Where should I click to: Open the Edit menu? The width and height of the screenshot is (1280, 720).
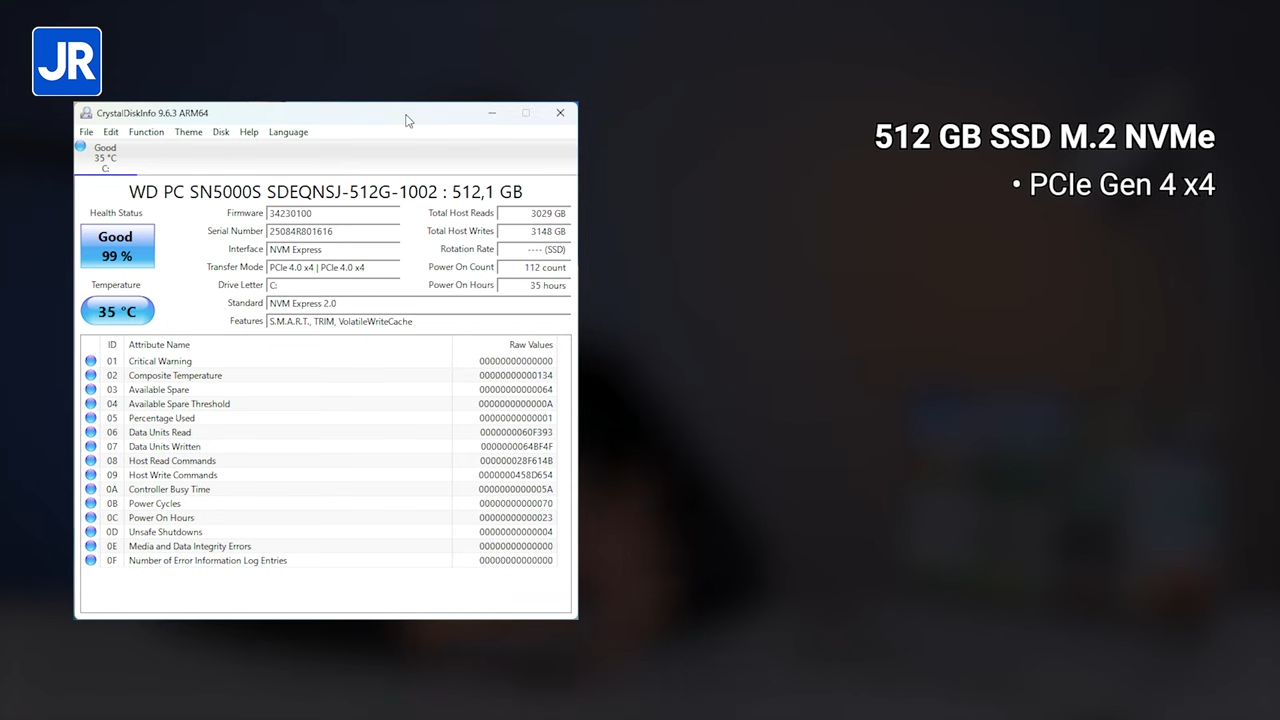click(x=111, y=132)
